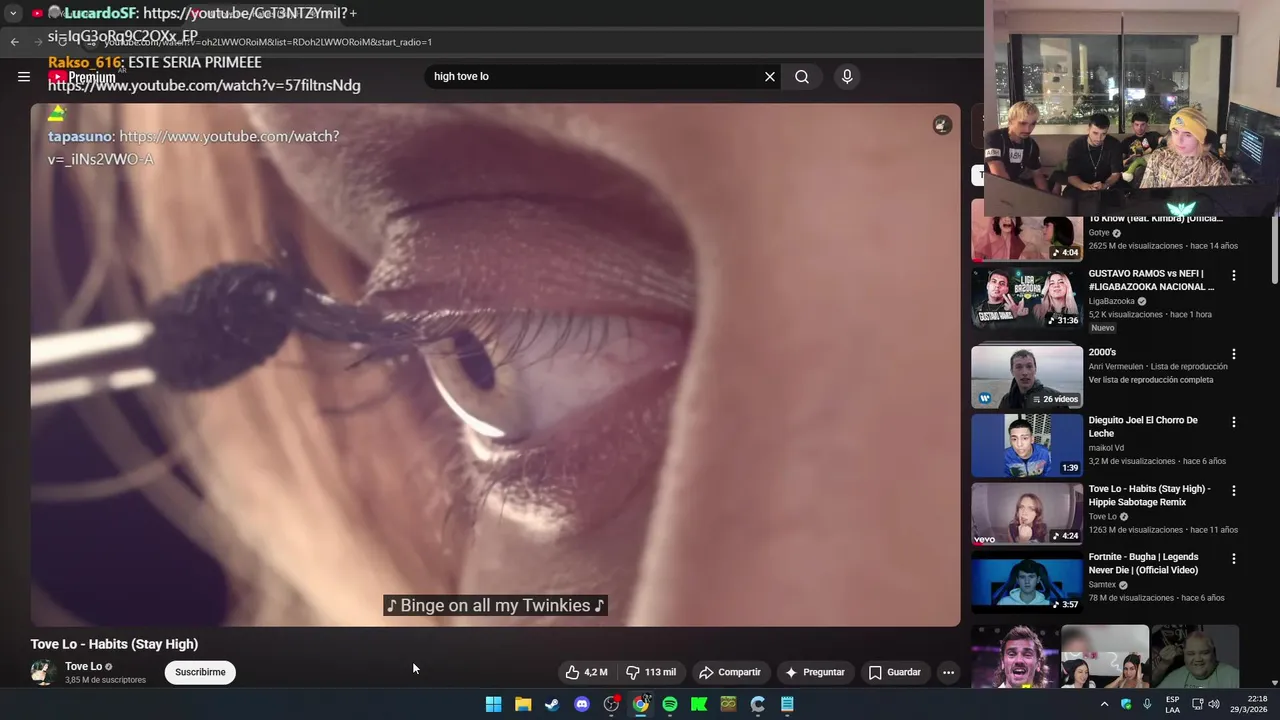
Task: Click the LigaBazooka channel name
Action: pos(1113,301)
